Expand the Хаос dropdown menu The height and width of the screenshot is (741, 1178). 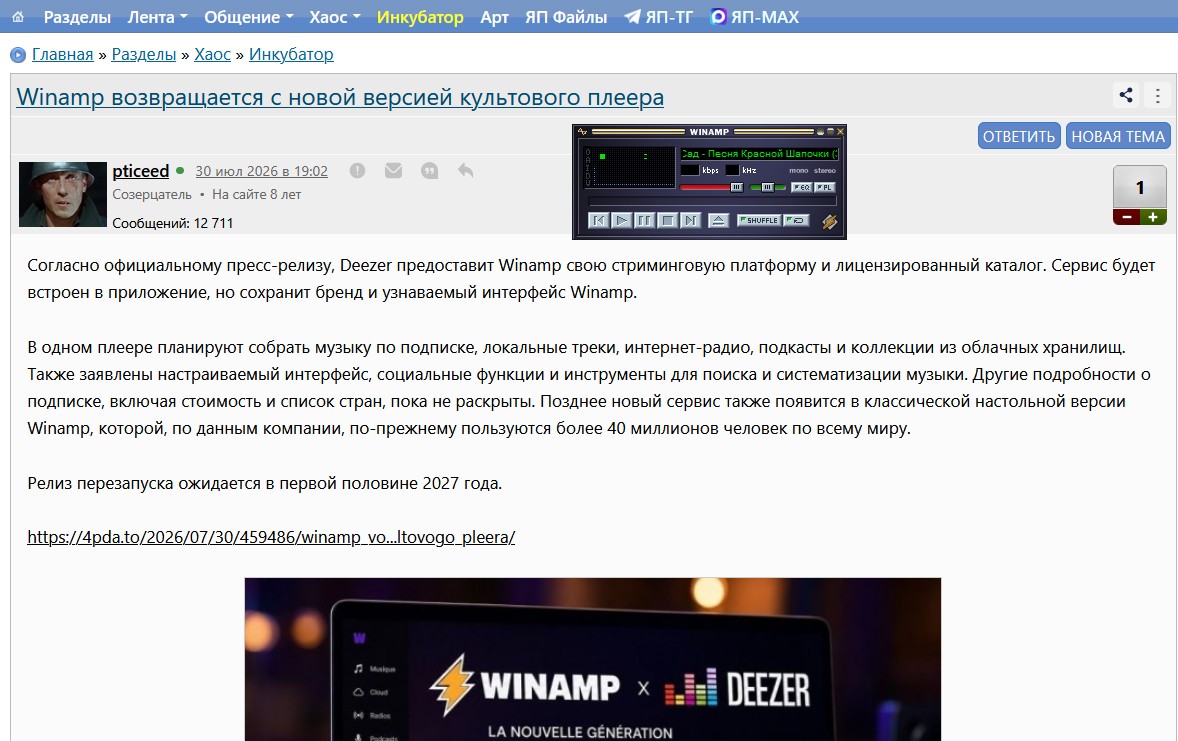coord(335,17)
